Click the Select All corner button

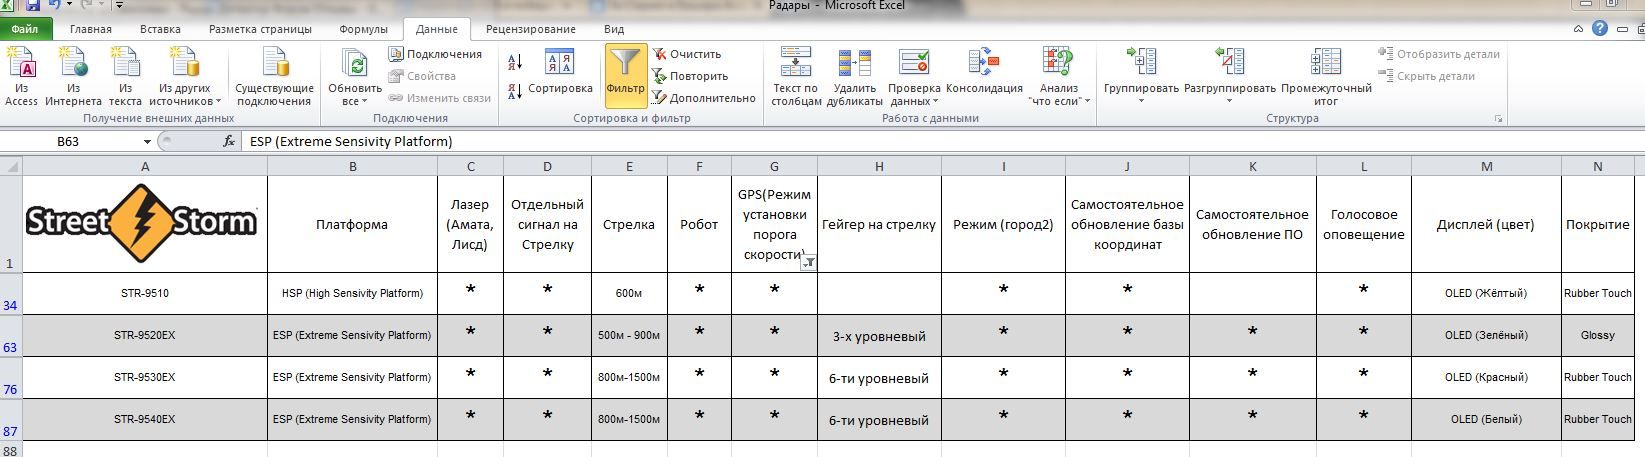[11, 166]
